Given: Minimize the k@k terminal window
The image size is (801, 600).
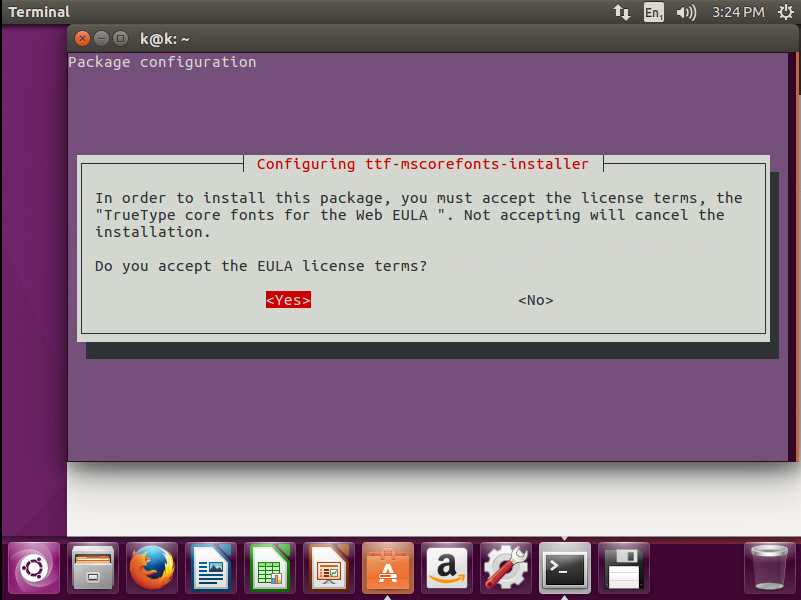Looking at the screenshot, I should [102, 38].
